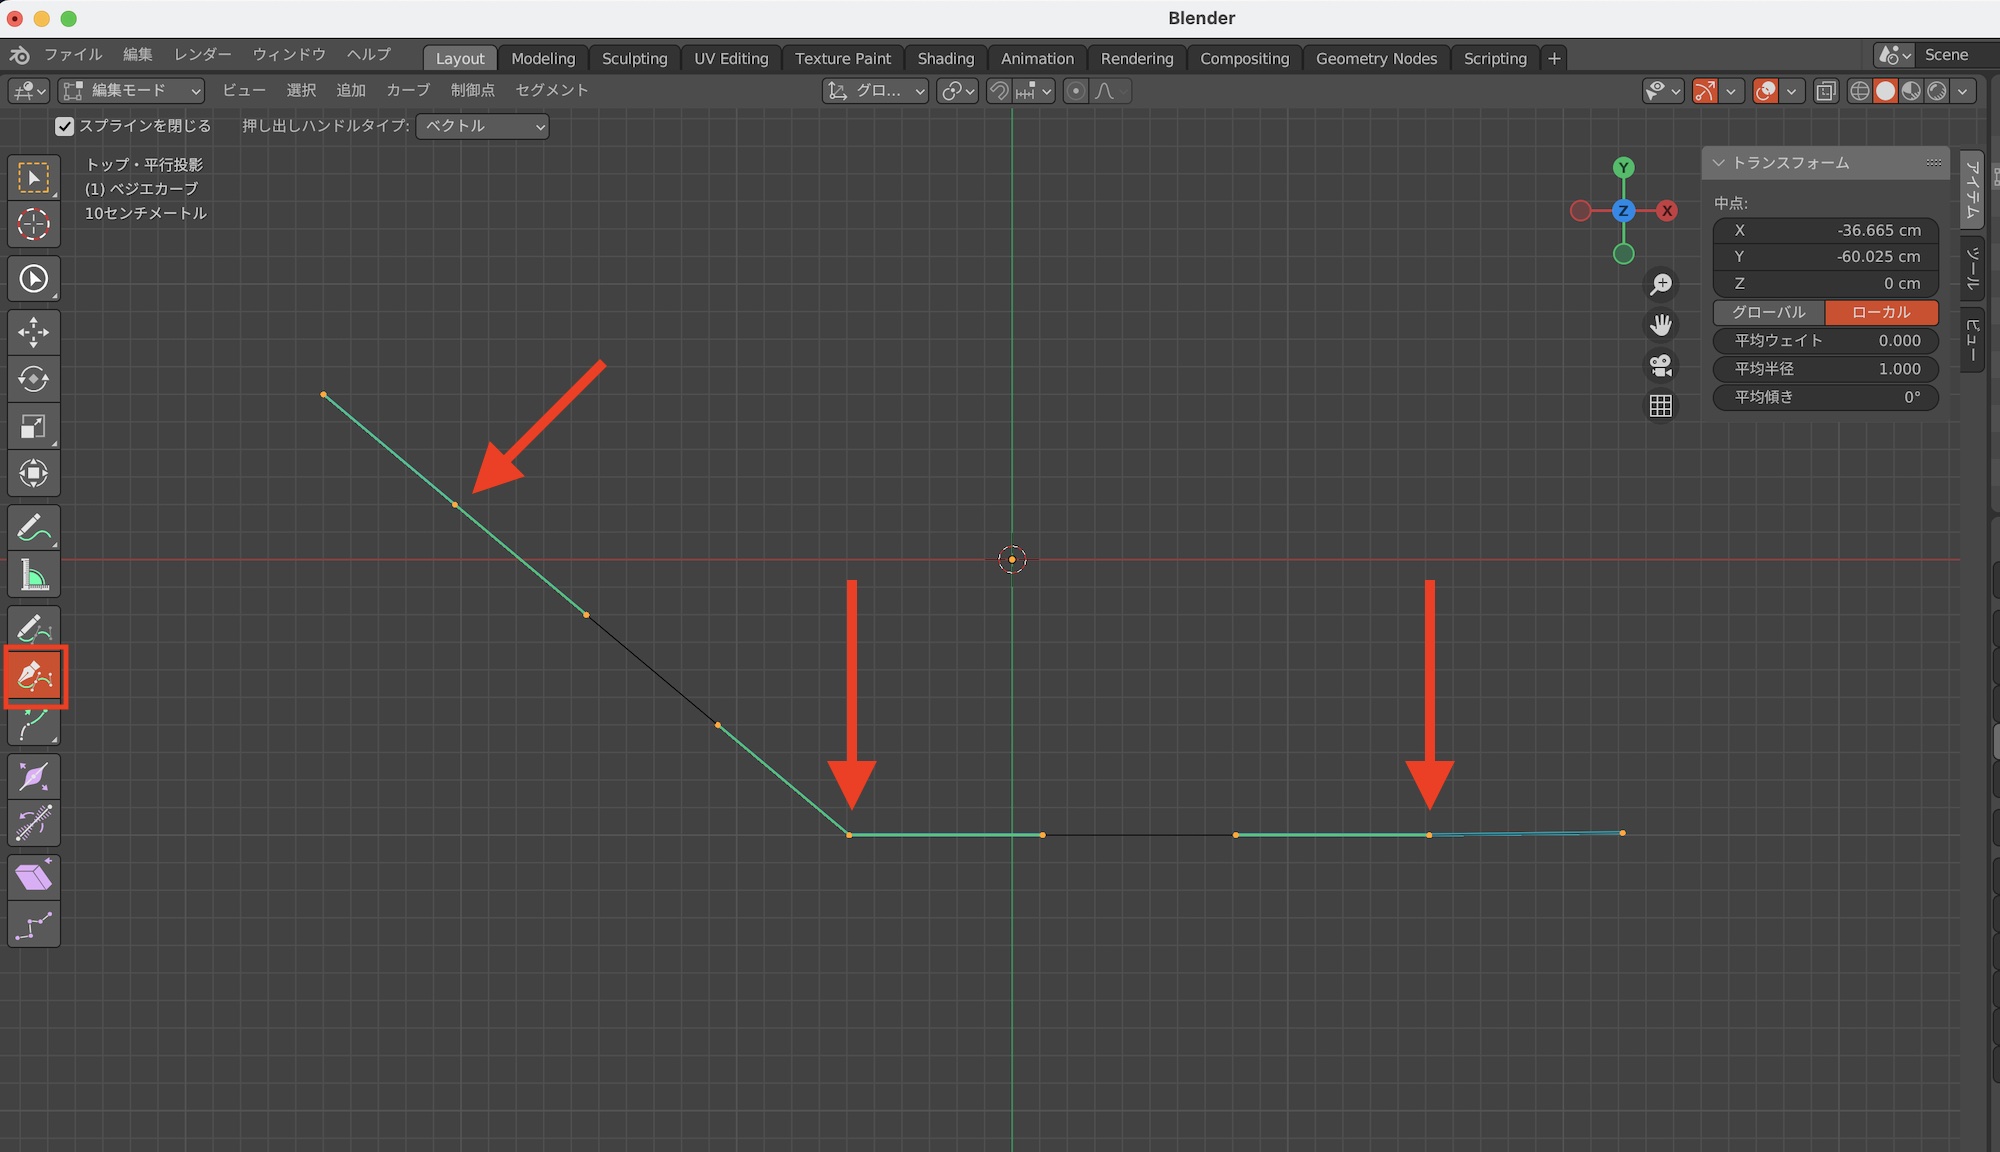Toggle camera view with camera icon
The image size is (2000, 1152).
coord(1660,365)
